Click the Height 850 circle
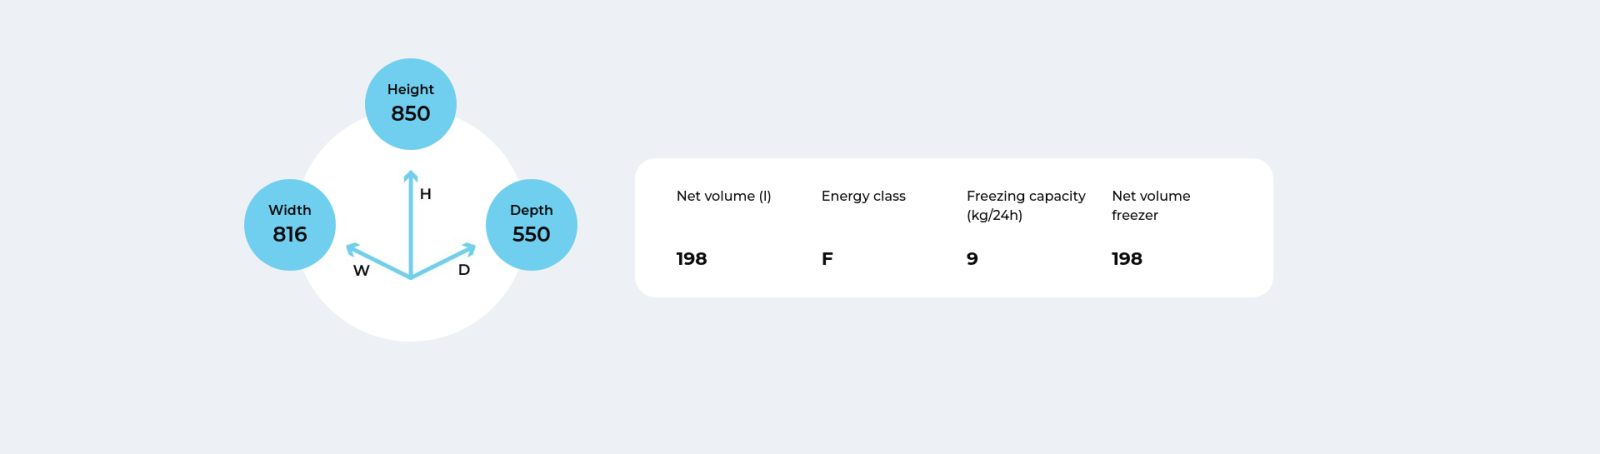 pos(410,104)
